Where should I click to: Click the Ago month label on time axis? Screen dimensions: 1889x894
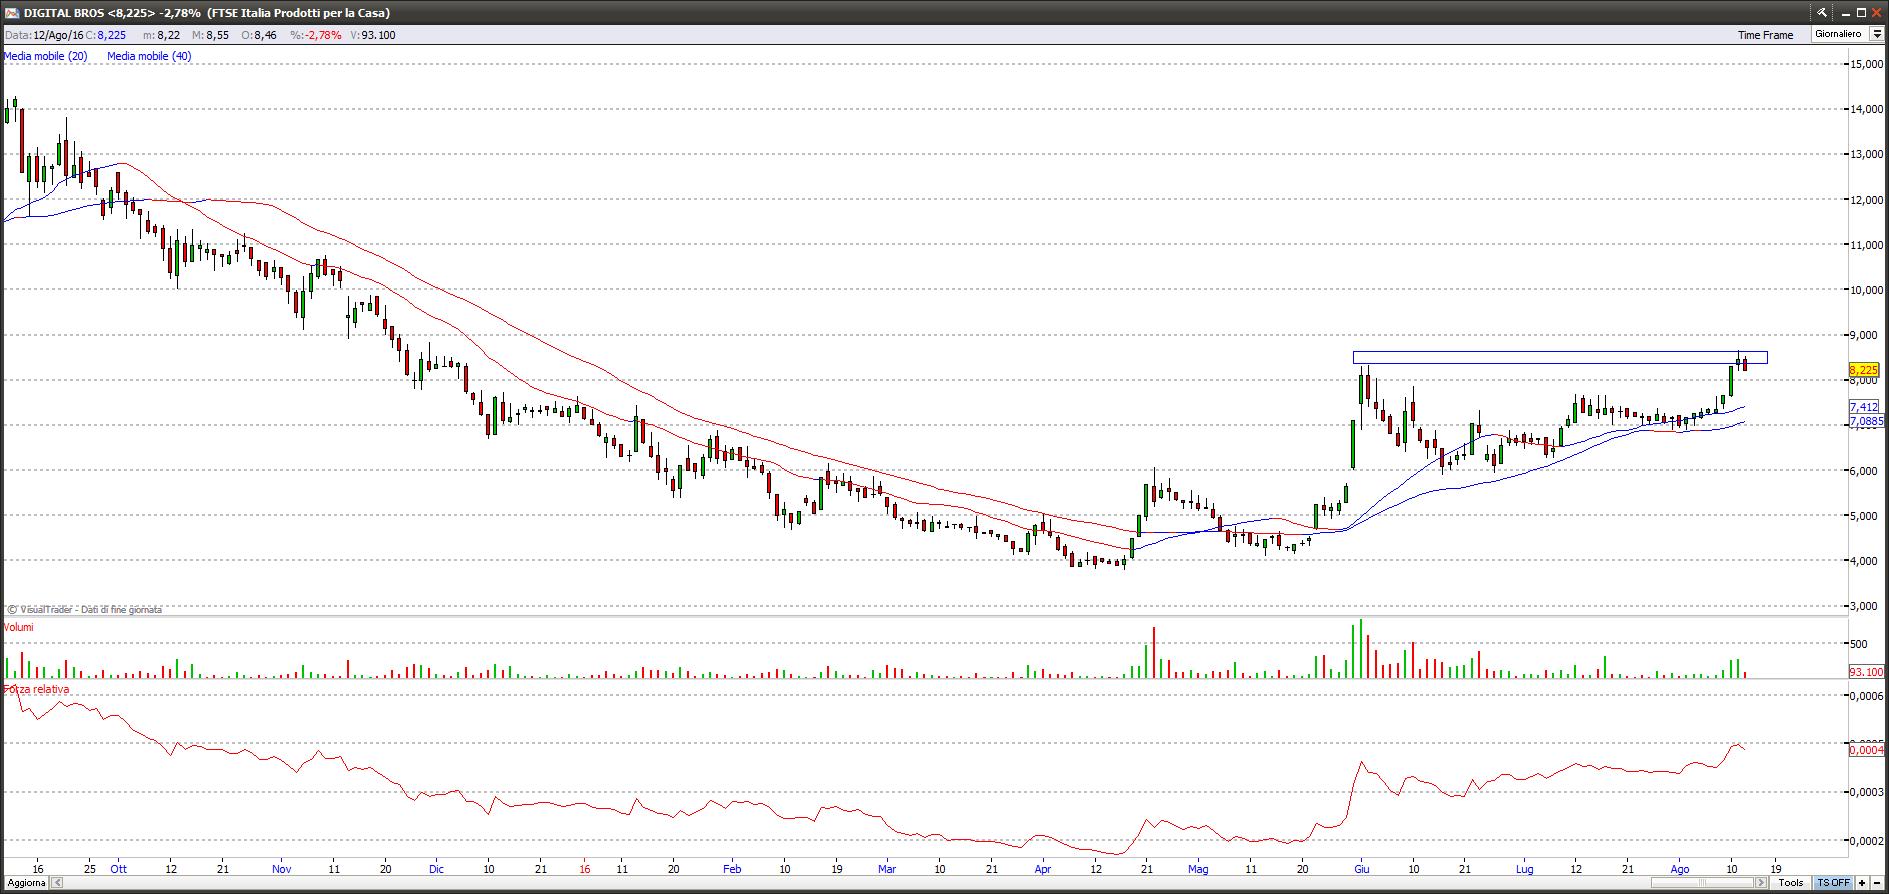coord(1680,869)
